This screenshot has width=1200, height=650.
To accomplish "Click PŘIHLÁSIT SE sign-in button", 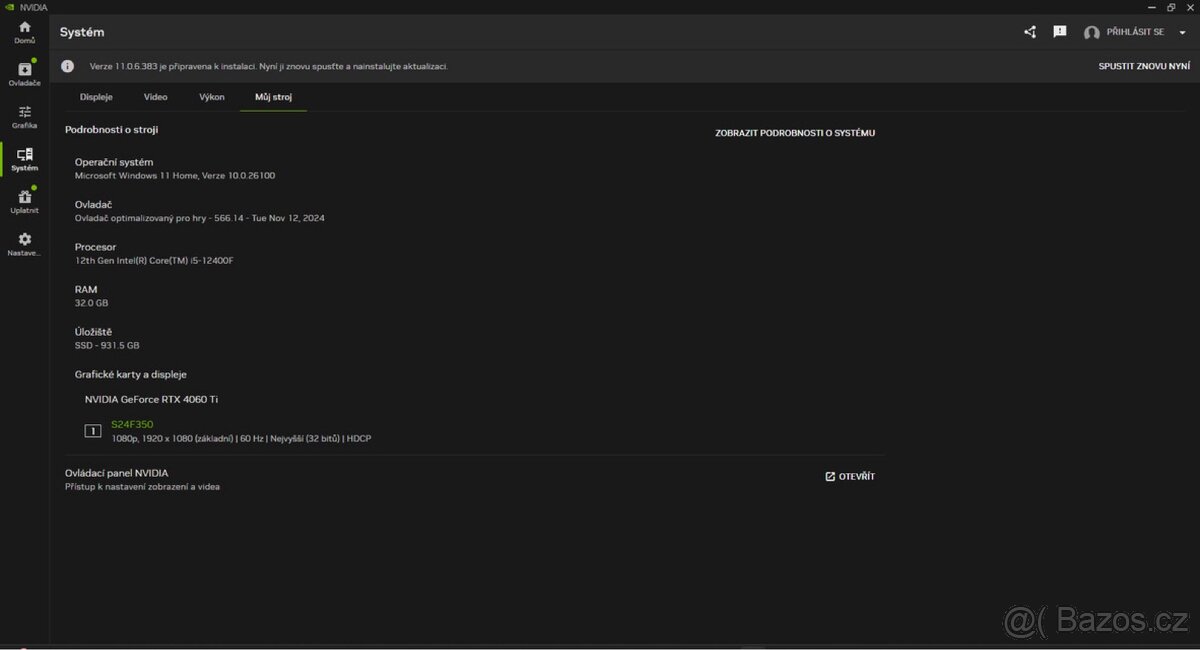I will (1135, 32).
